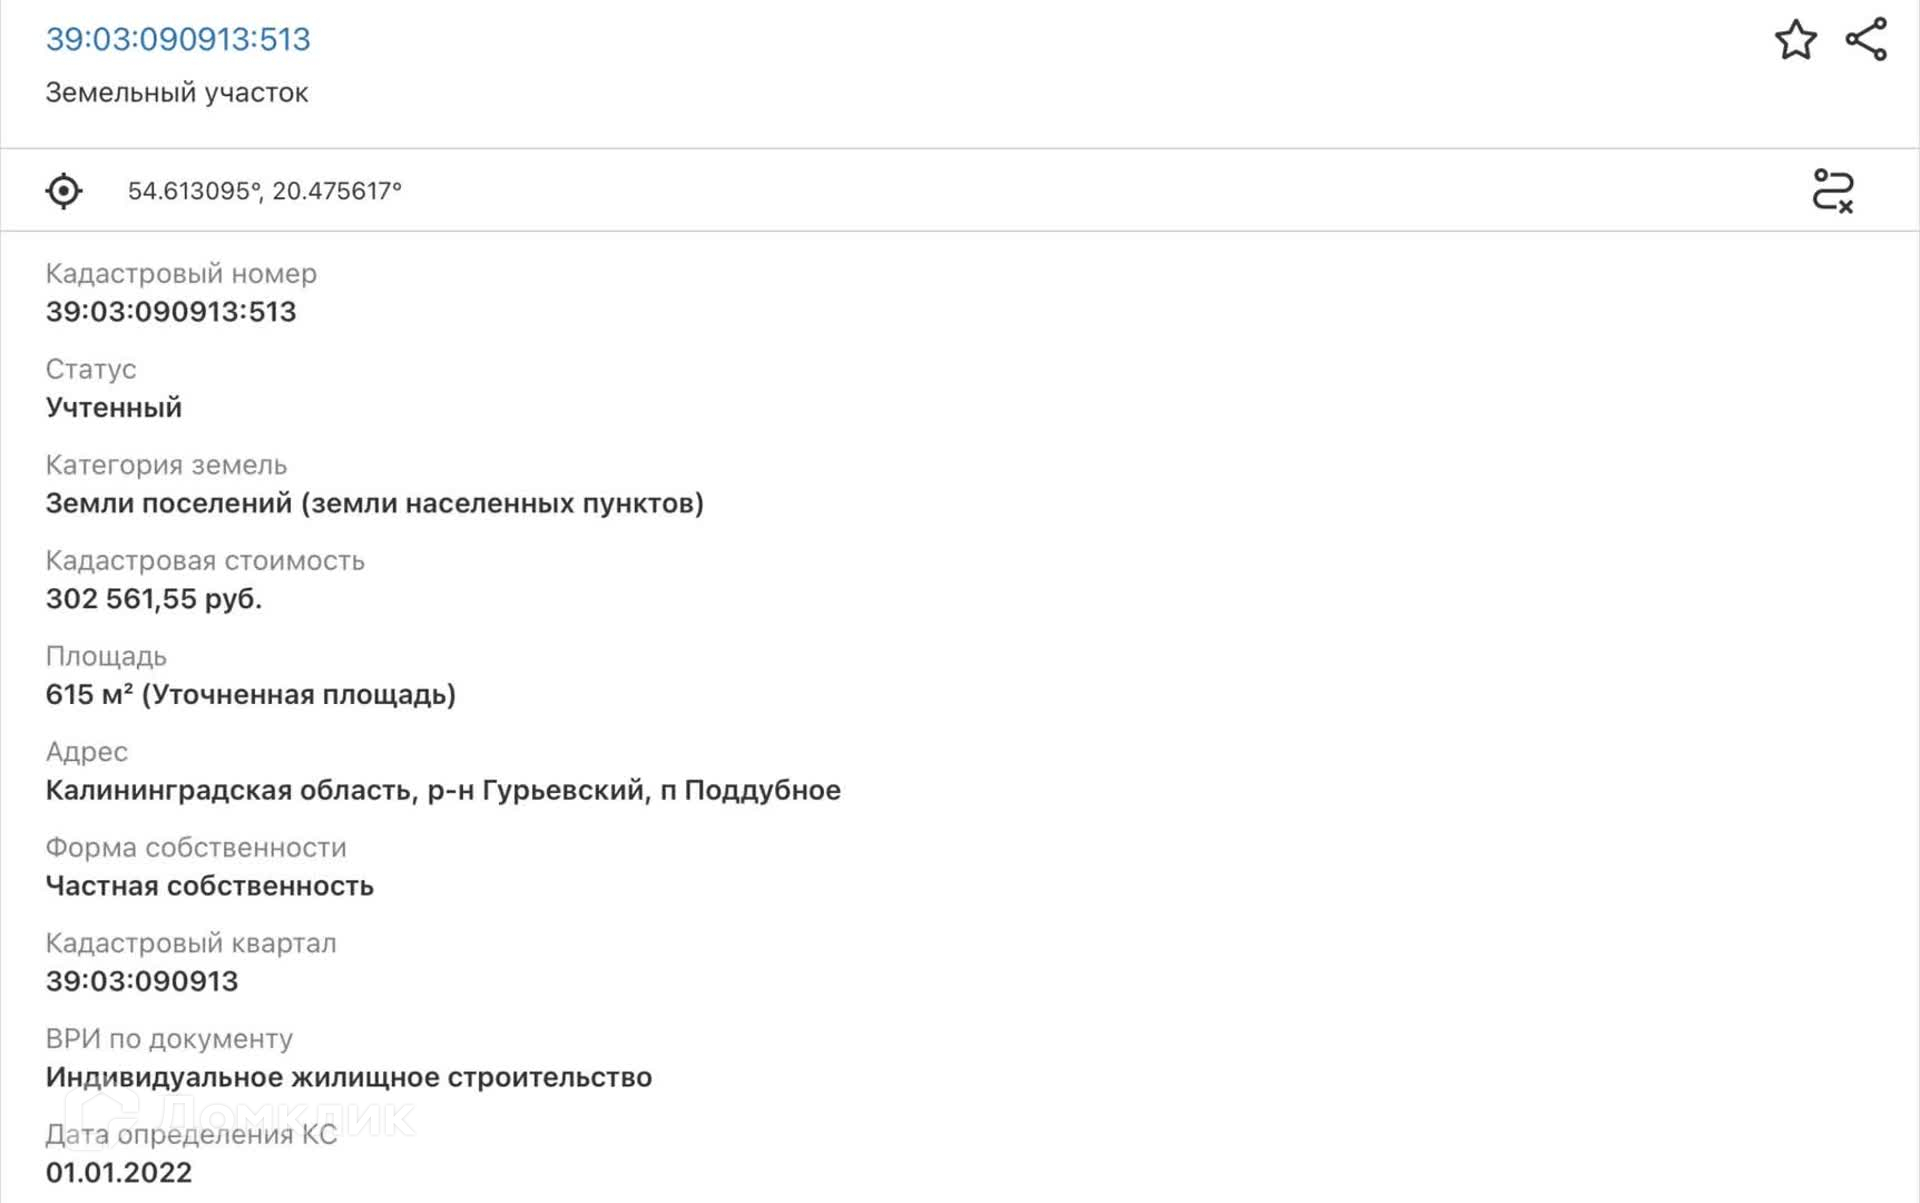Click the Кадастровая стоимость label
The width and height of the screenshot is (1920, 1203).
pyautogui.click(x=205, y=561)
